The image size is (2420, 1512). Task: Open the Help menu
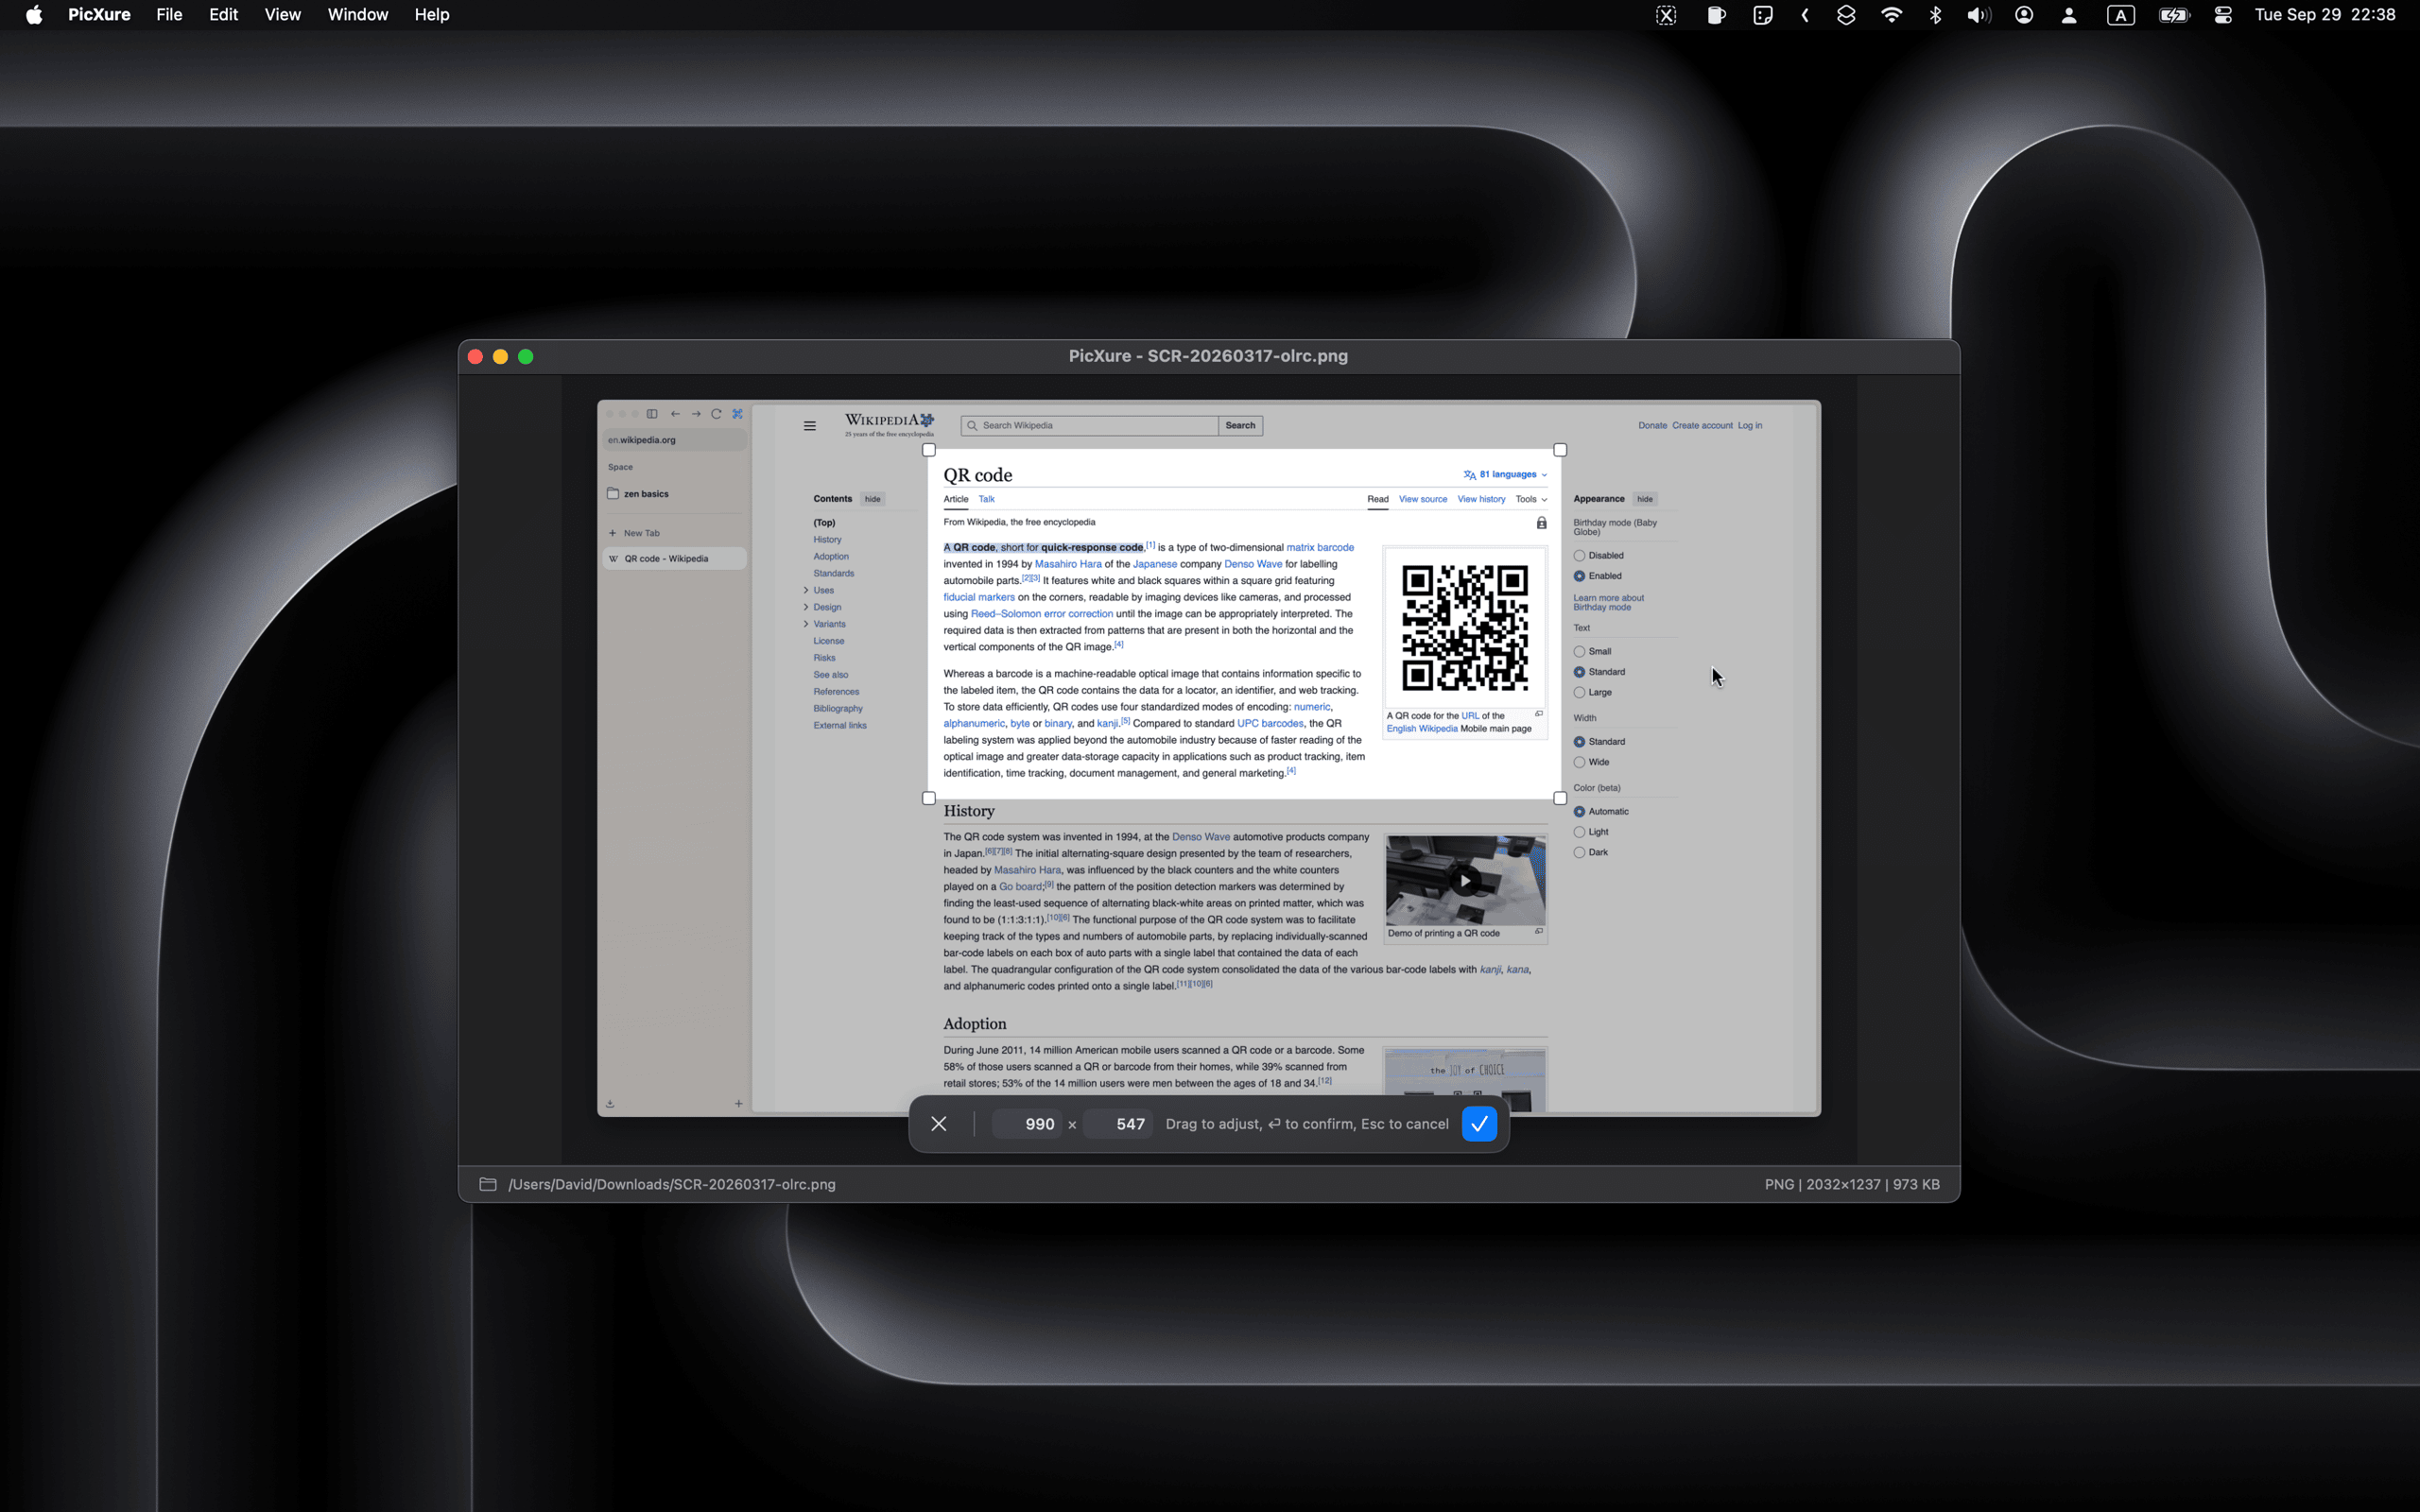[x=432, y=15]
